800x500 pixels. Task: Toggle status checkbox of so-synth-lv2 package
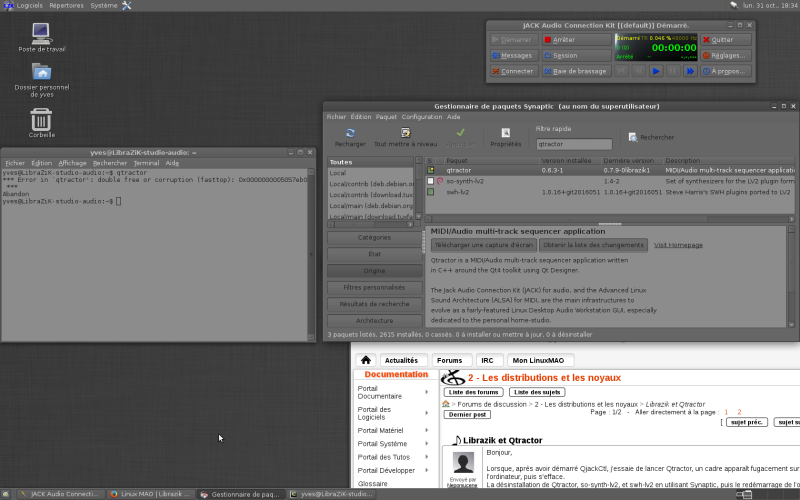click(x=431, y=181)
